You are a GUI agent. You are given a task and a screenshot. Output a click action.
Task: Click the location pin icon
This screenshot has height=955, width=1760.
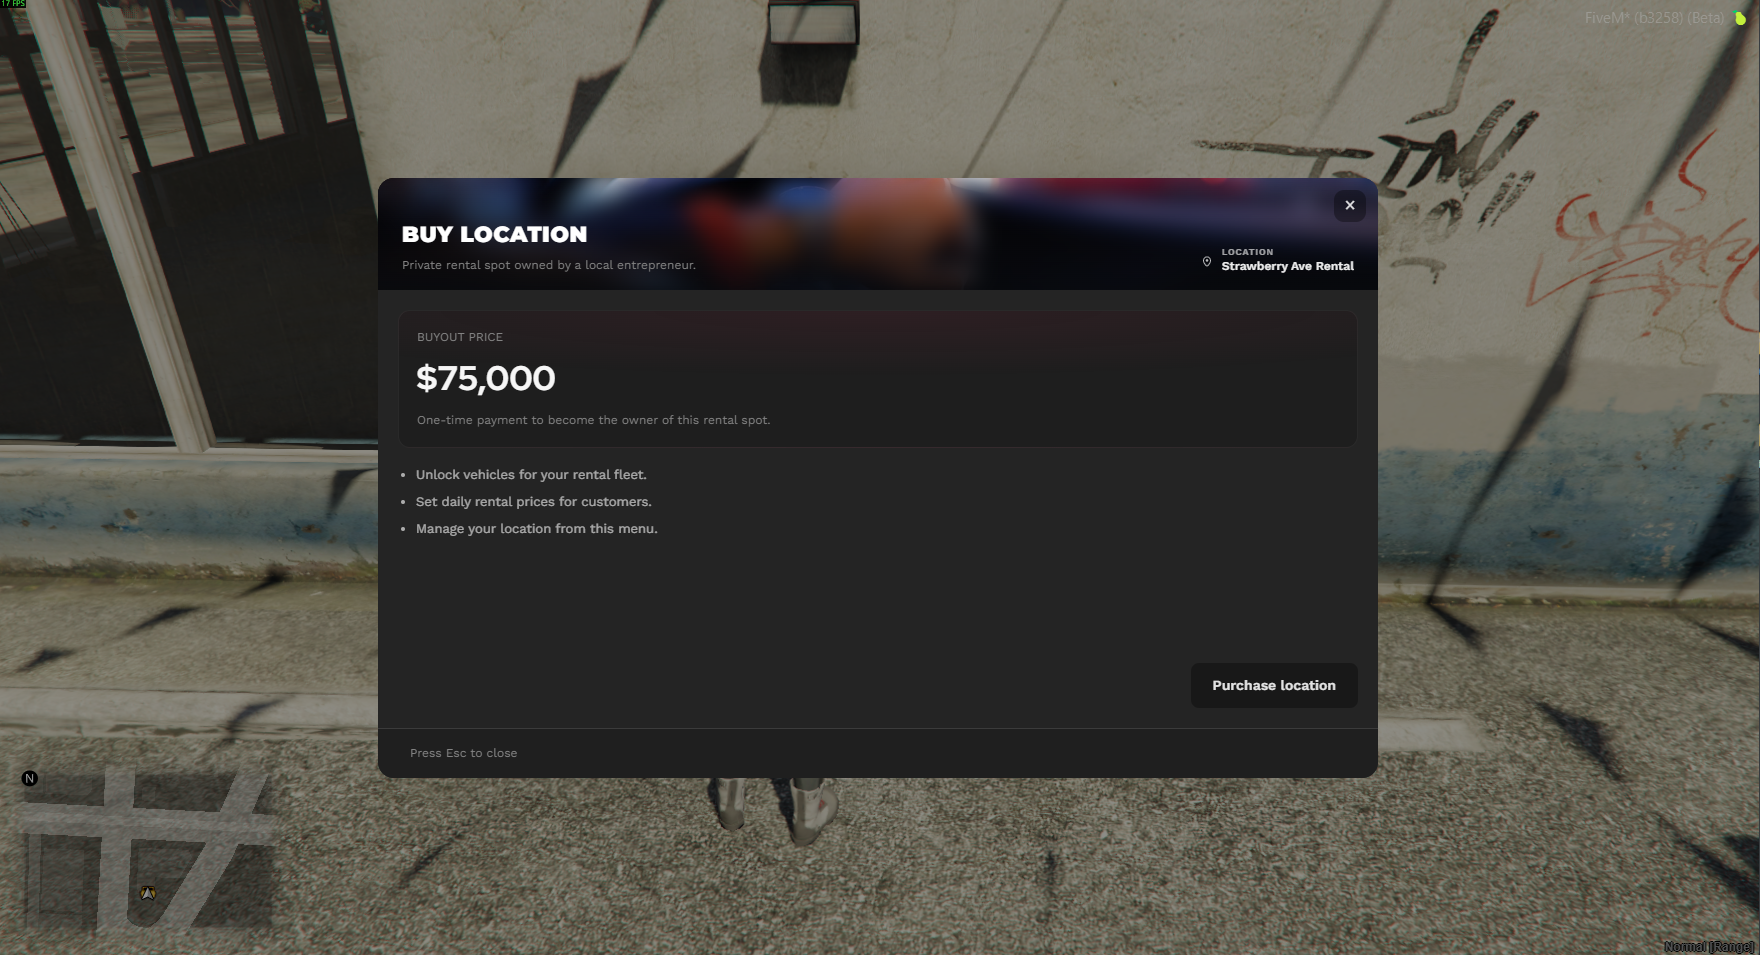click(x=1207, y=262)
